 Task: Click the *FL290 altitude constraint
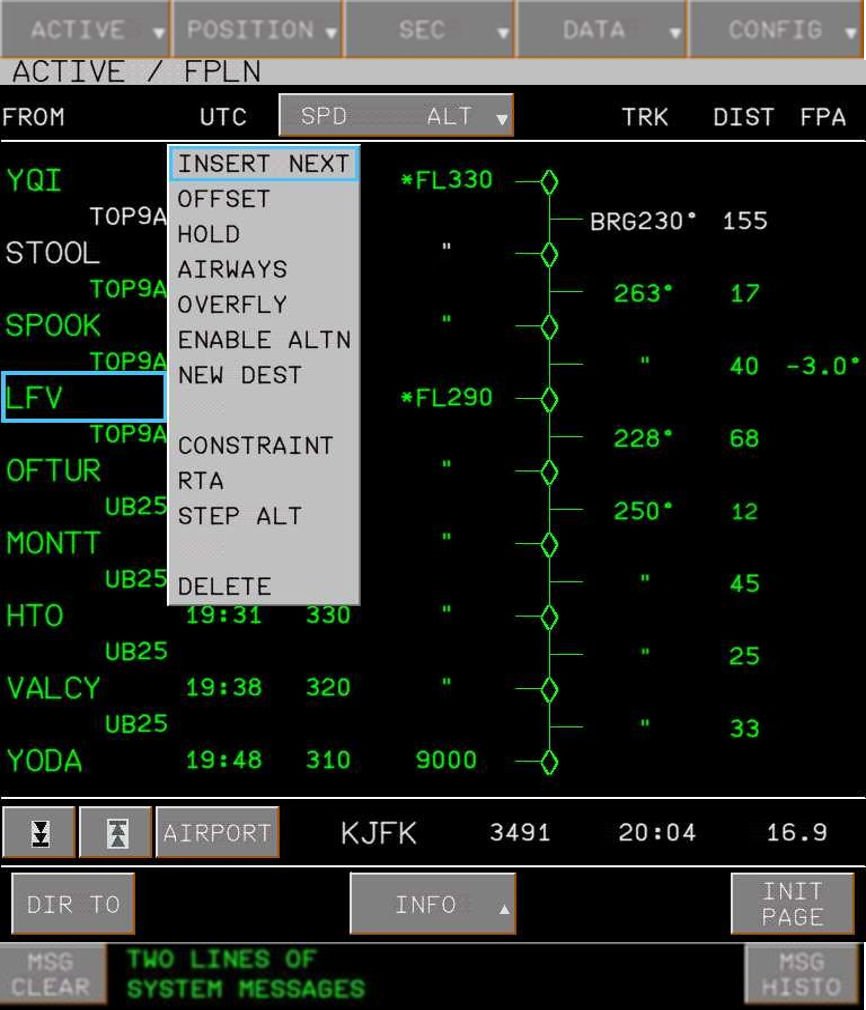447,397
